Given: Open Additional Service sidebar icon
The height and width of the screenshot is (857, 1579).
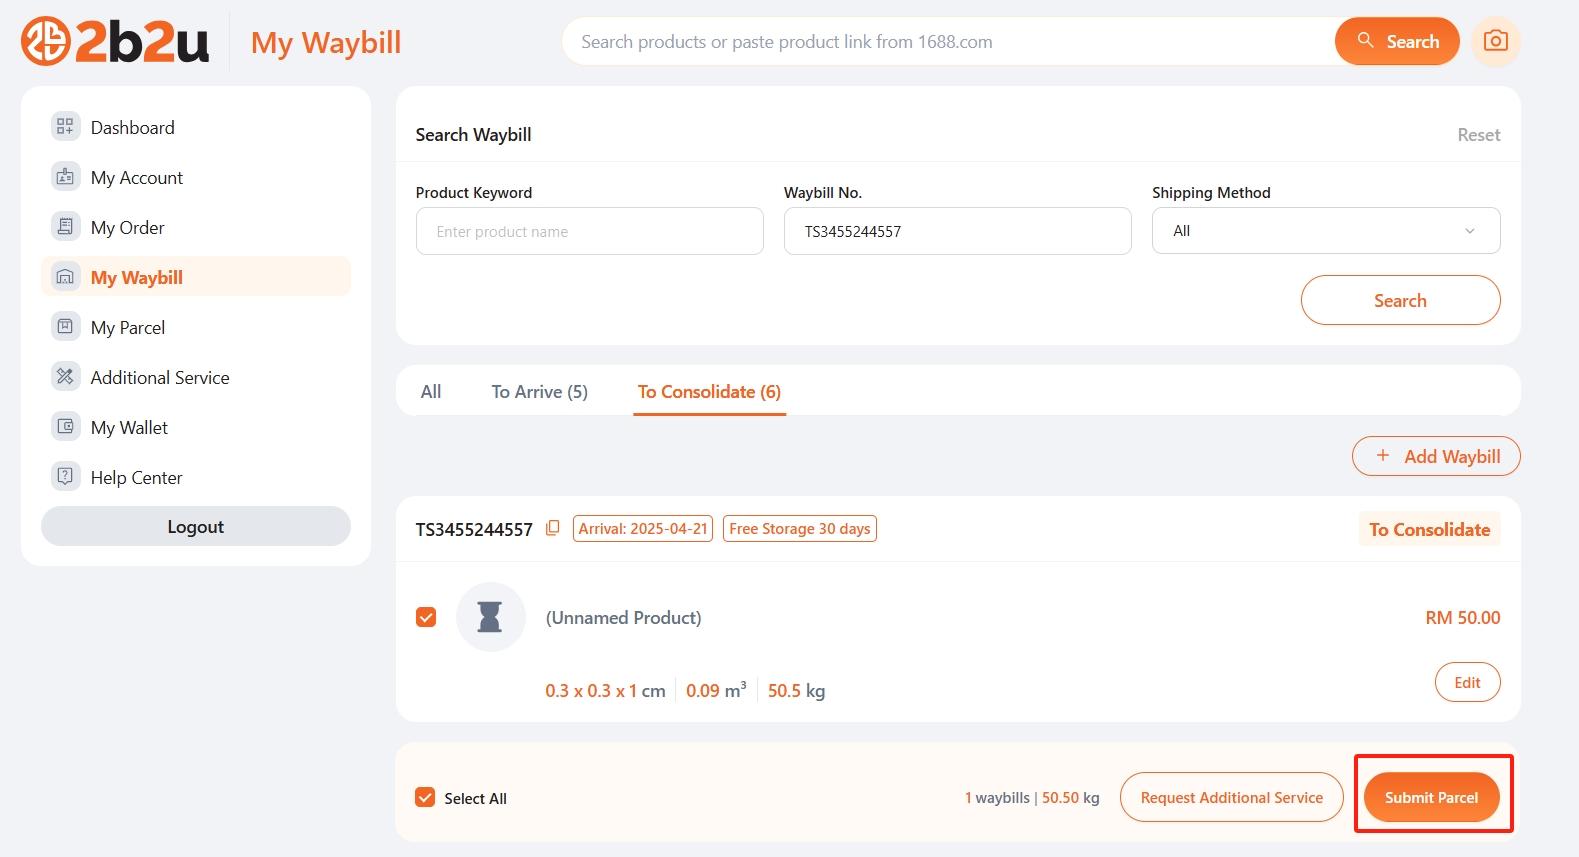Looking at the screenshot, I should [65, 377].
